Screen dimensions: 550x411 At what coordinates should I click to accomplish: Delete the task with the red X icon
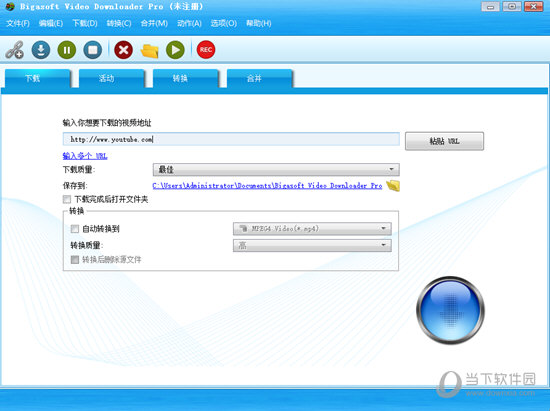click(x=123, y=50)
